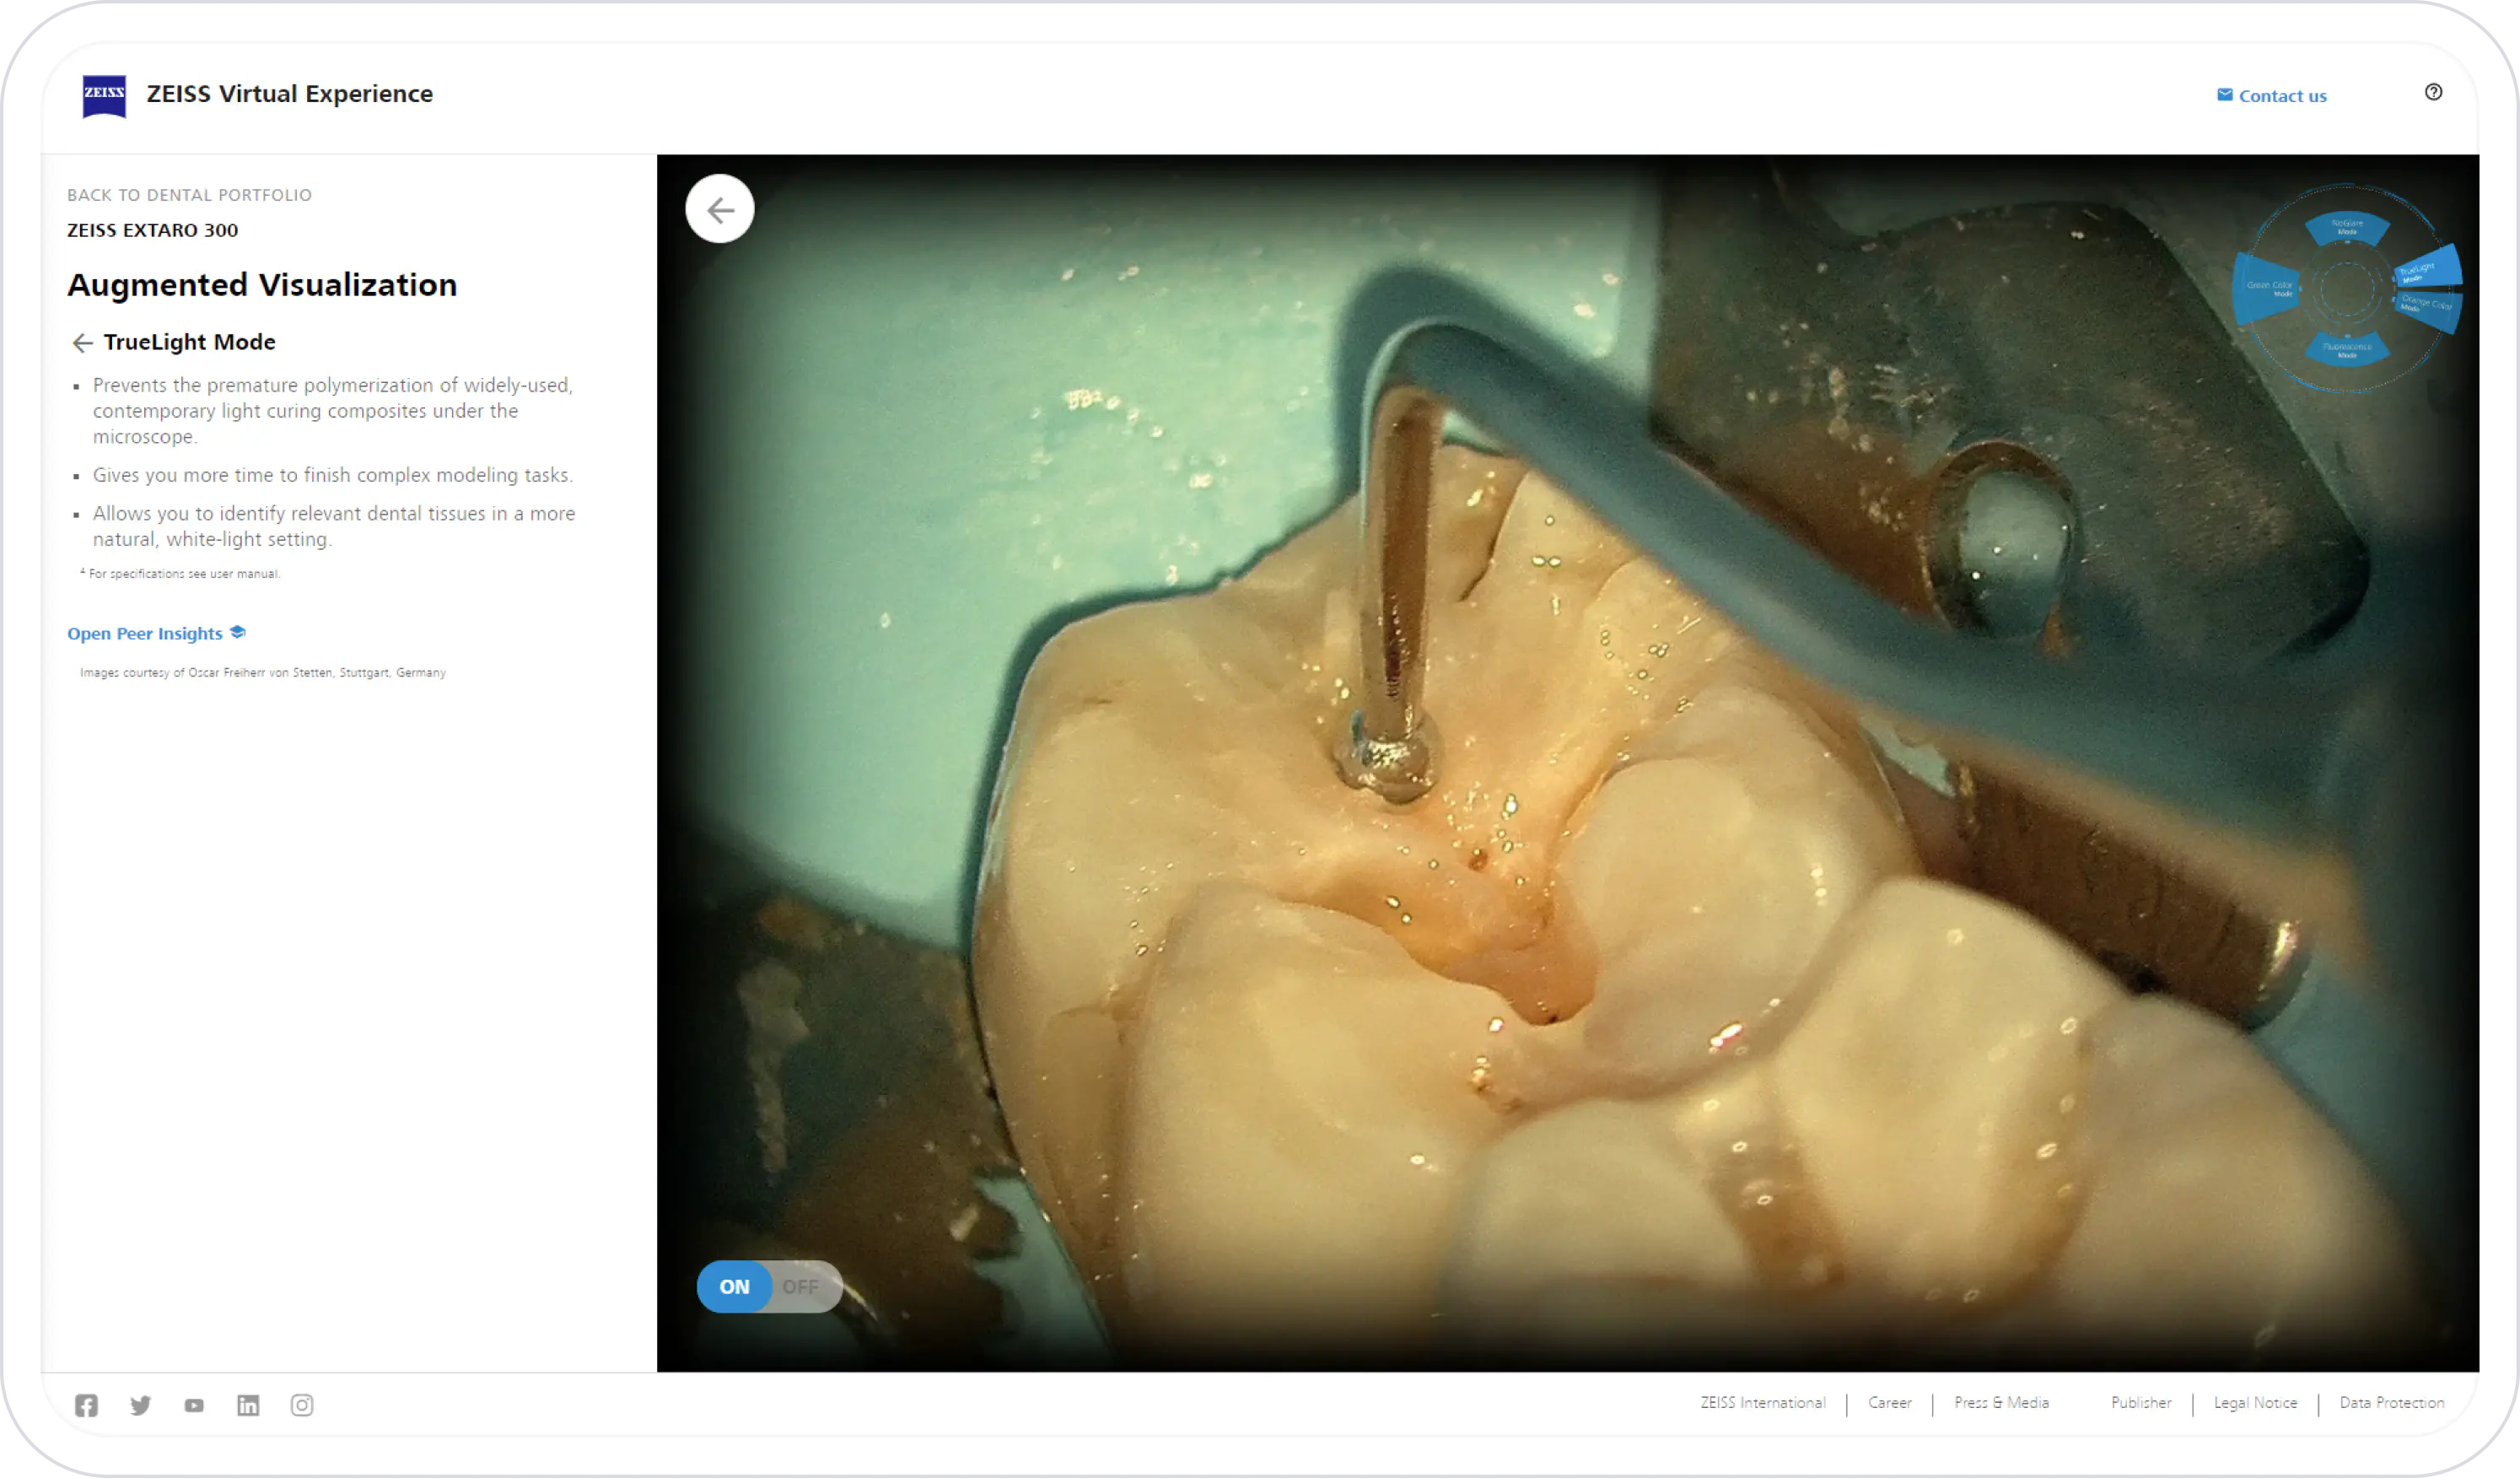
Task: Open the help question mark icon
Action: pos(2433,93)
